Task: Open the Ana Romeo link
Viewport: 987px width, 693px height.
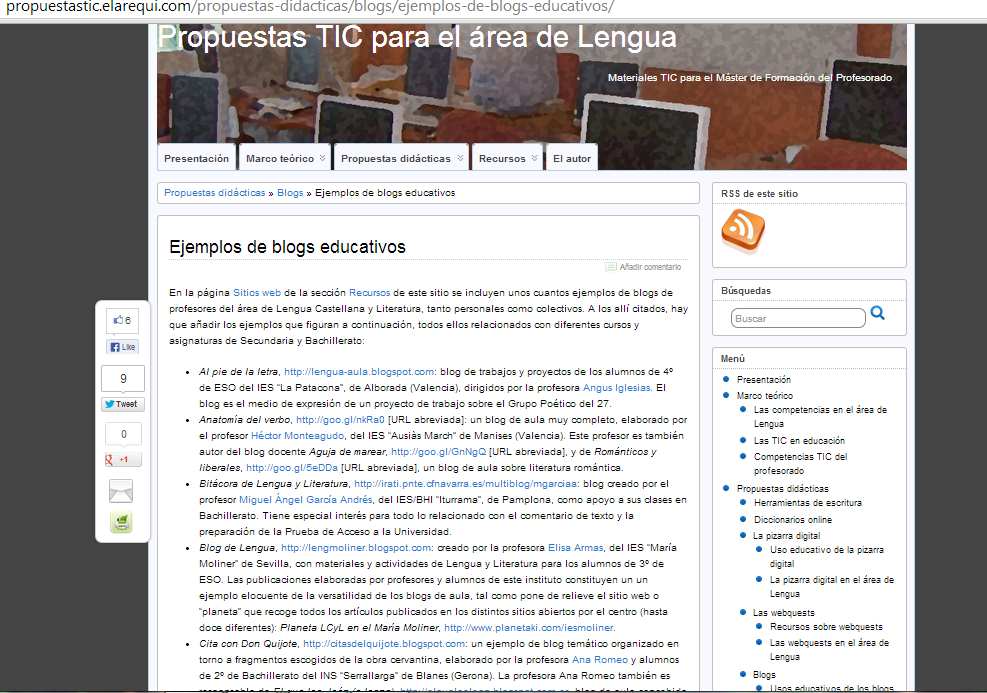Action: click(600, 660)
